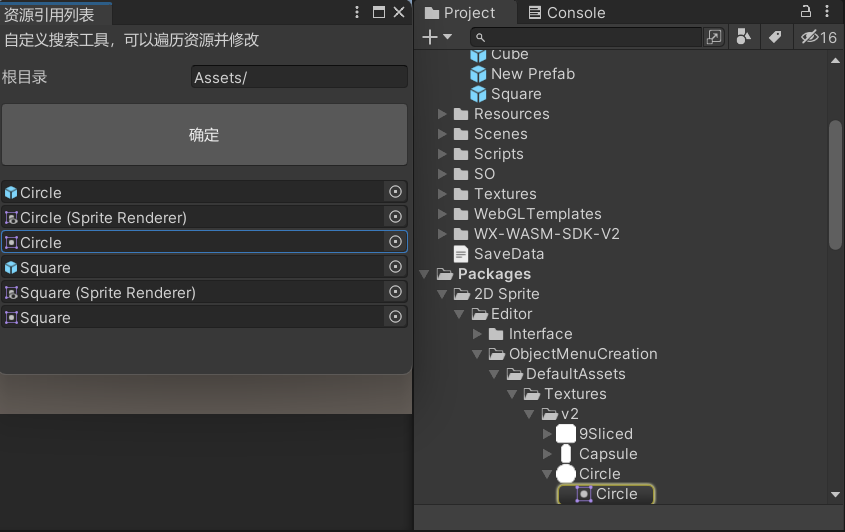Expand the Resources folder

coord(442,114)
